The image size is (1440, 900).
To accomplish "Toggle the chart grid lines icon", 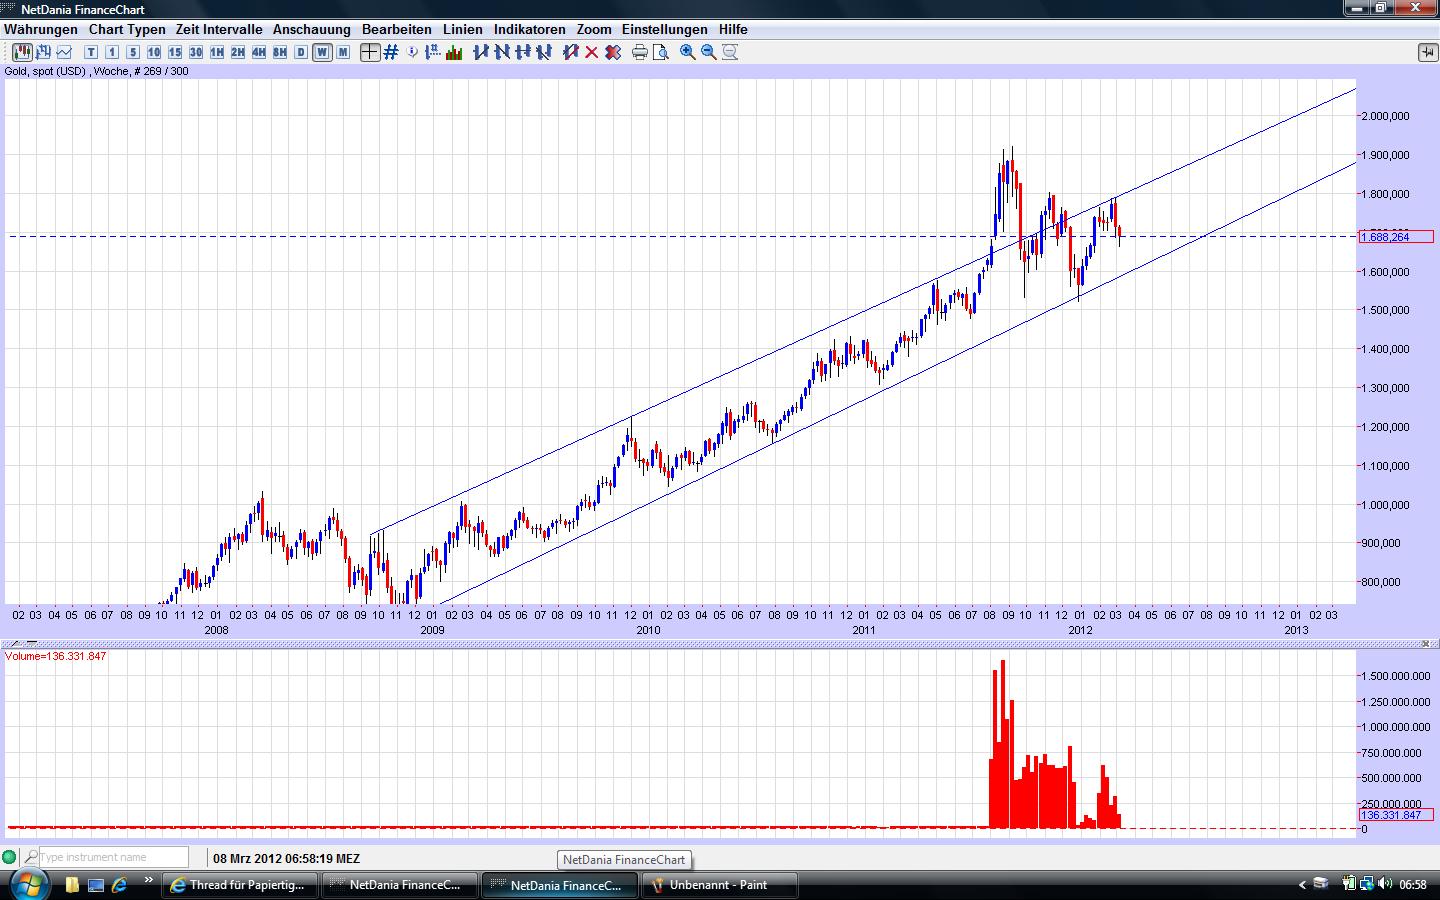I will coord(391,52).
